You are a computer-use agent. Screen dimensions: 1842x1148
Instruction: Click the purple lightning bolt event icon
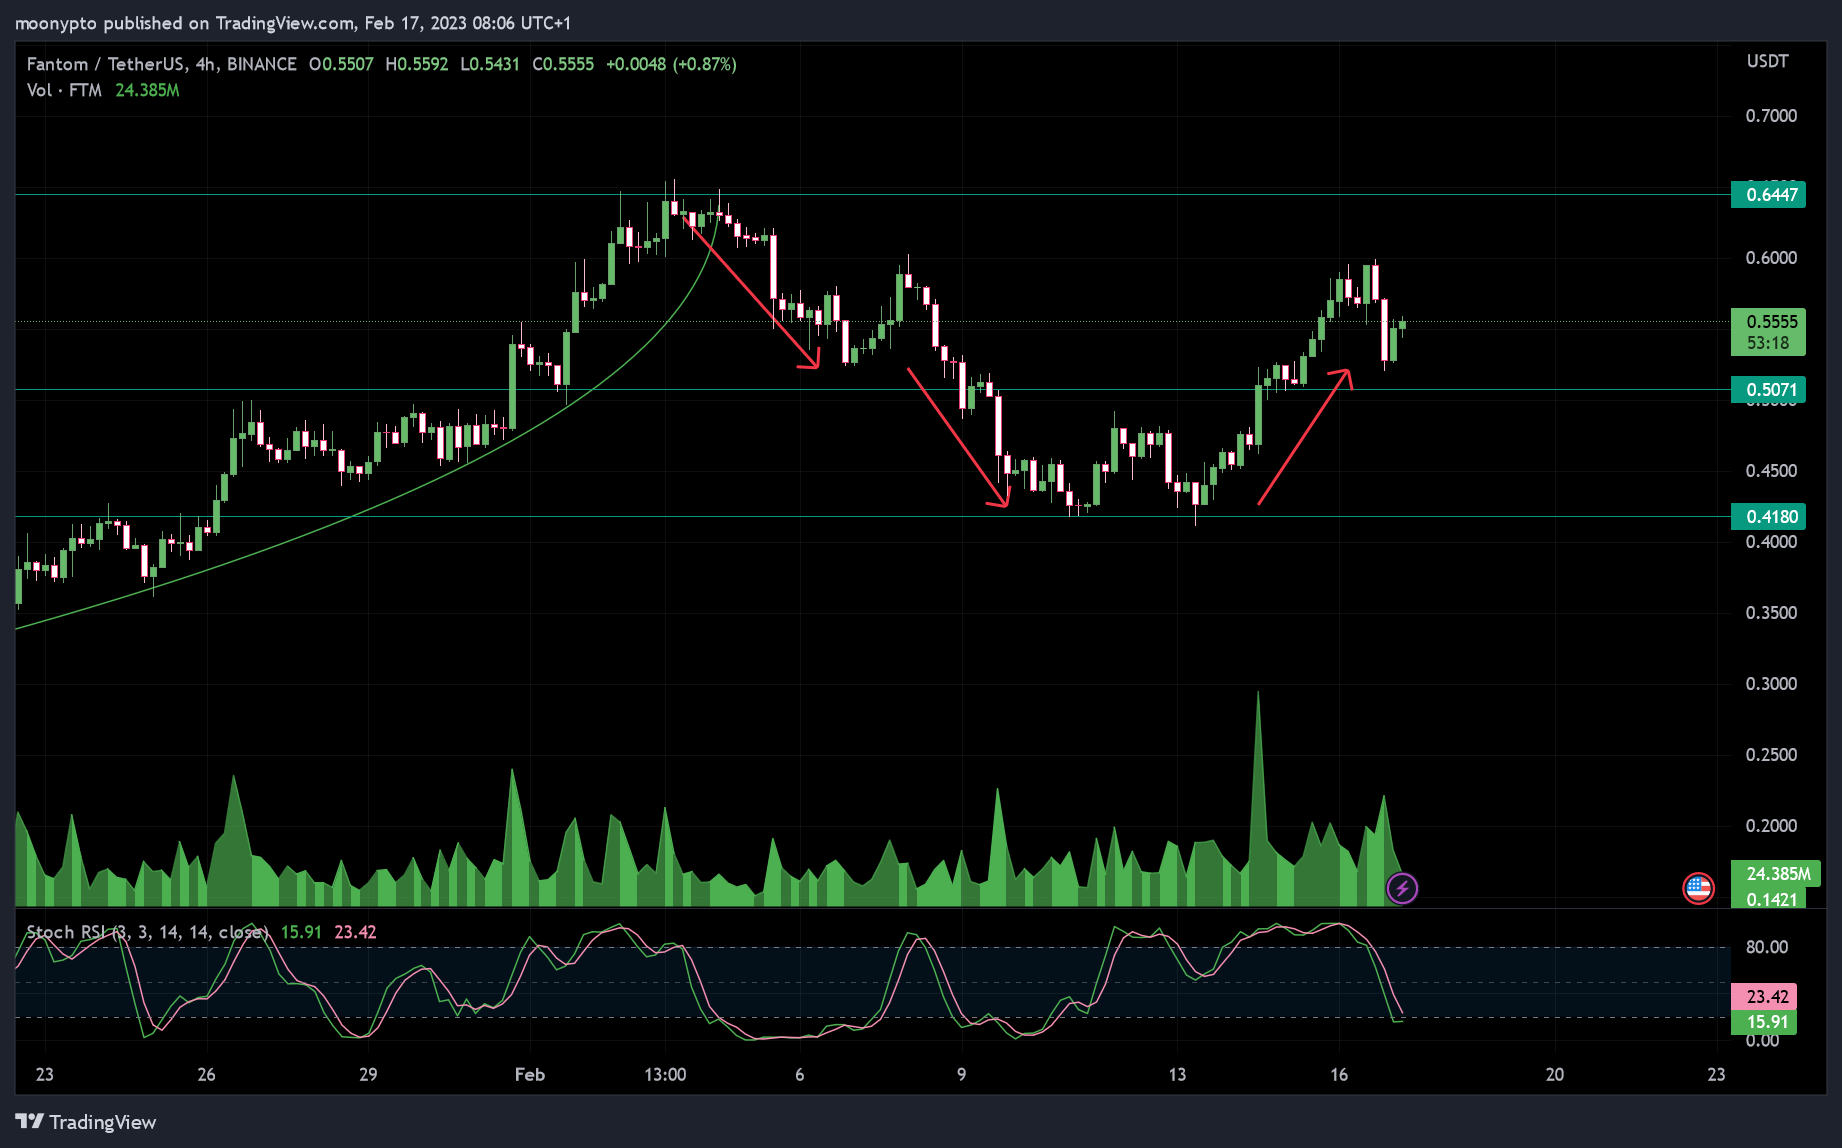tap(1402, 887)
